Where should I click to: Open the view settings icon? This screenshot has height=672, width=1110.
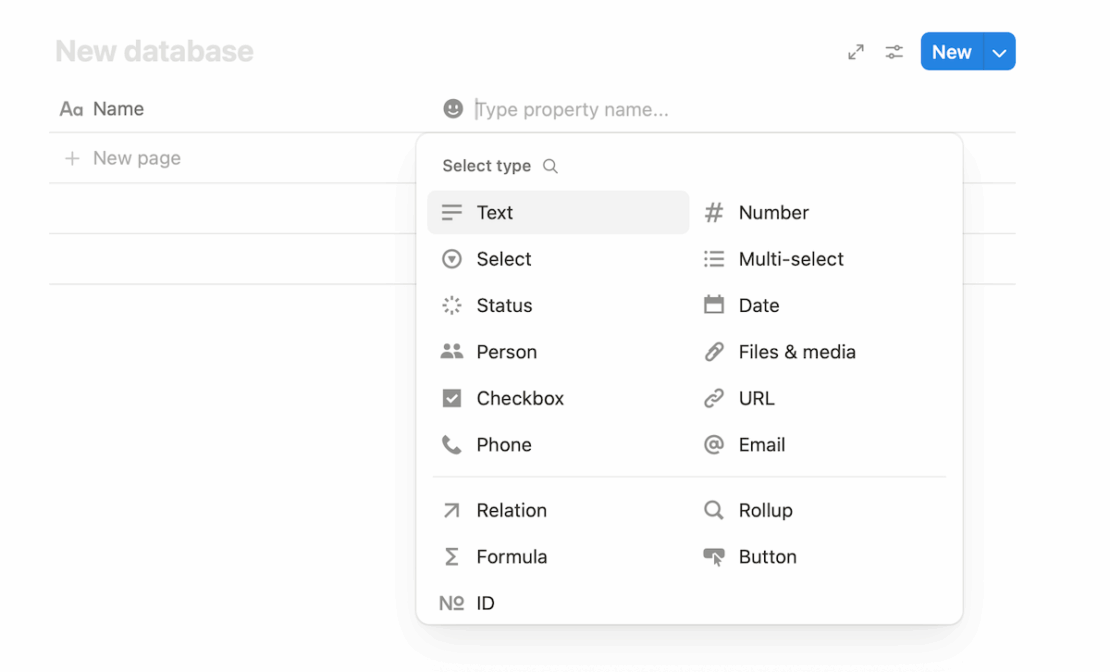[893, 51]
